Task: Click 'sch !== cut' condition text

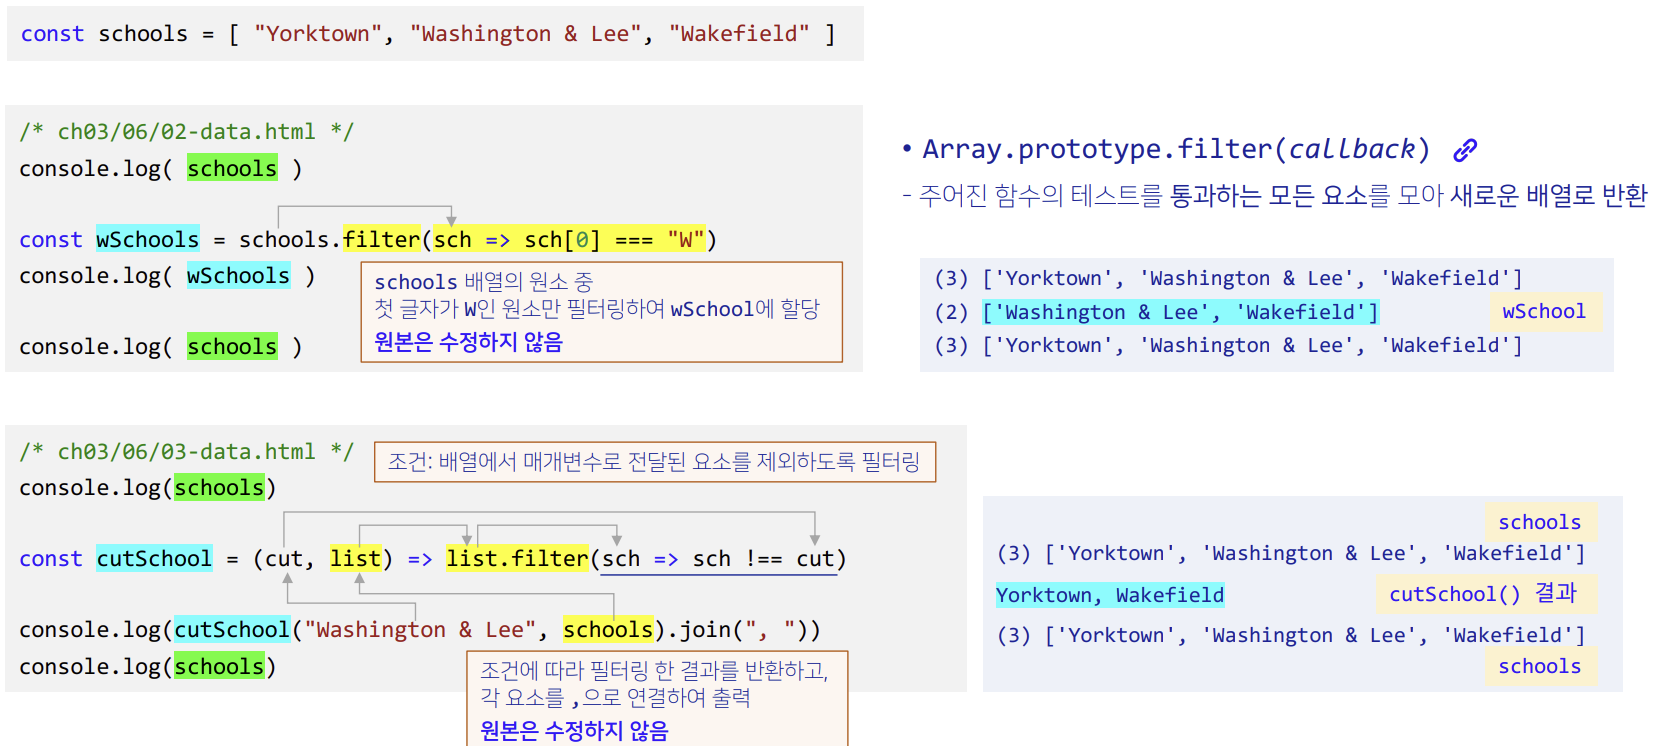Action: (765, 559)
